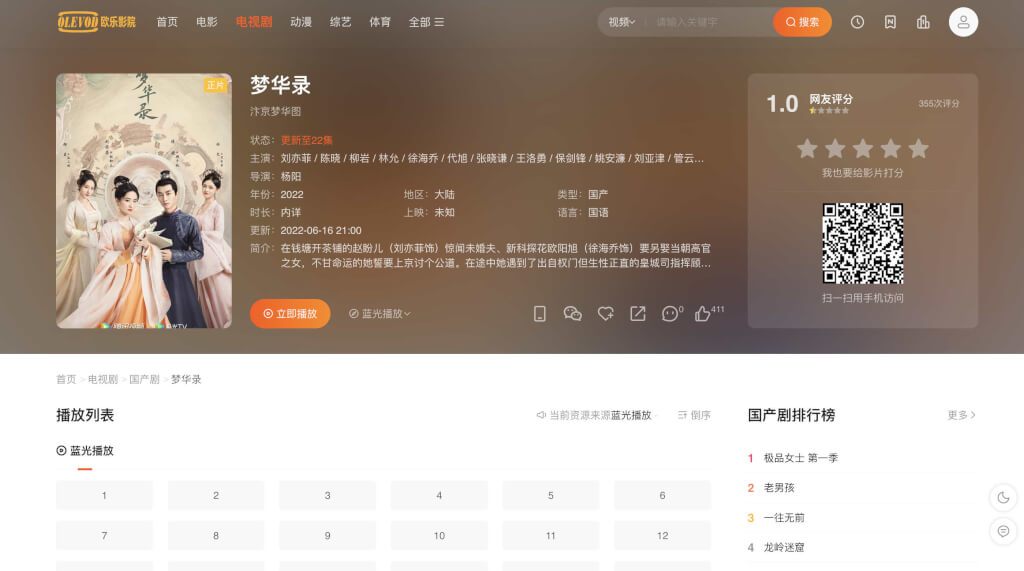1024x571 pixels.
Task: Click the external share icon
Action: [637, 314]
